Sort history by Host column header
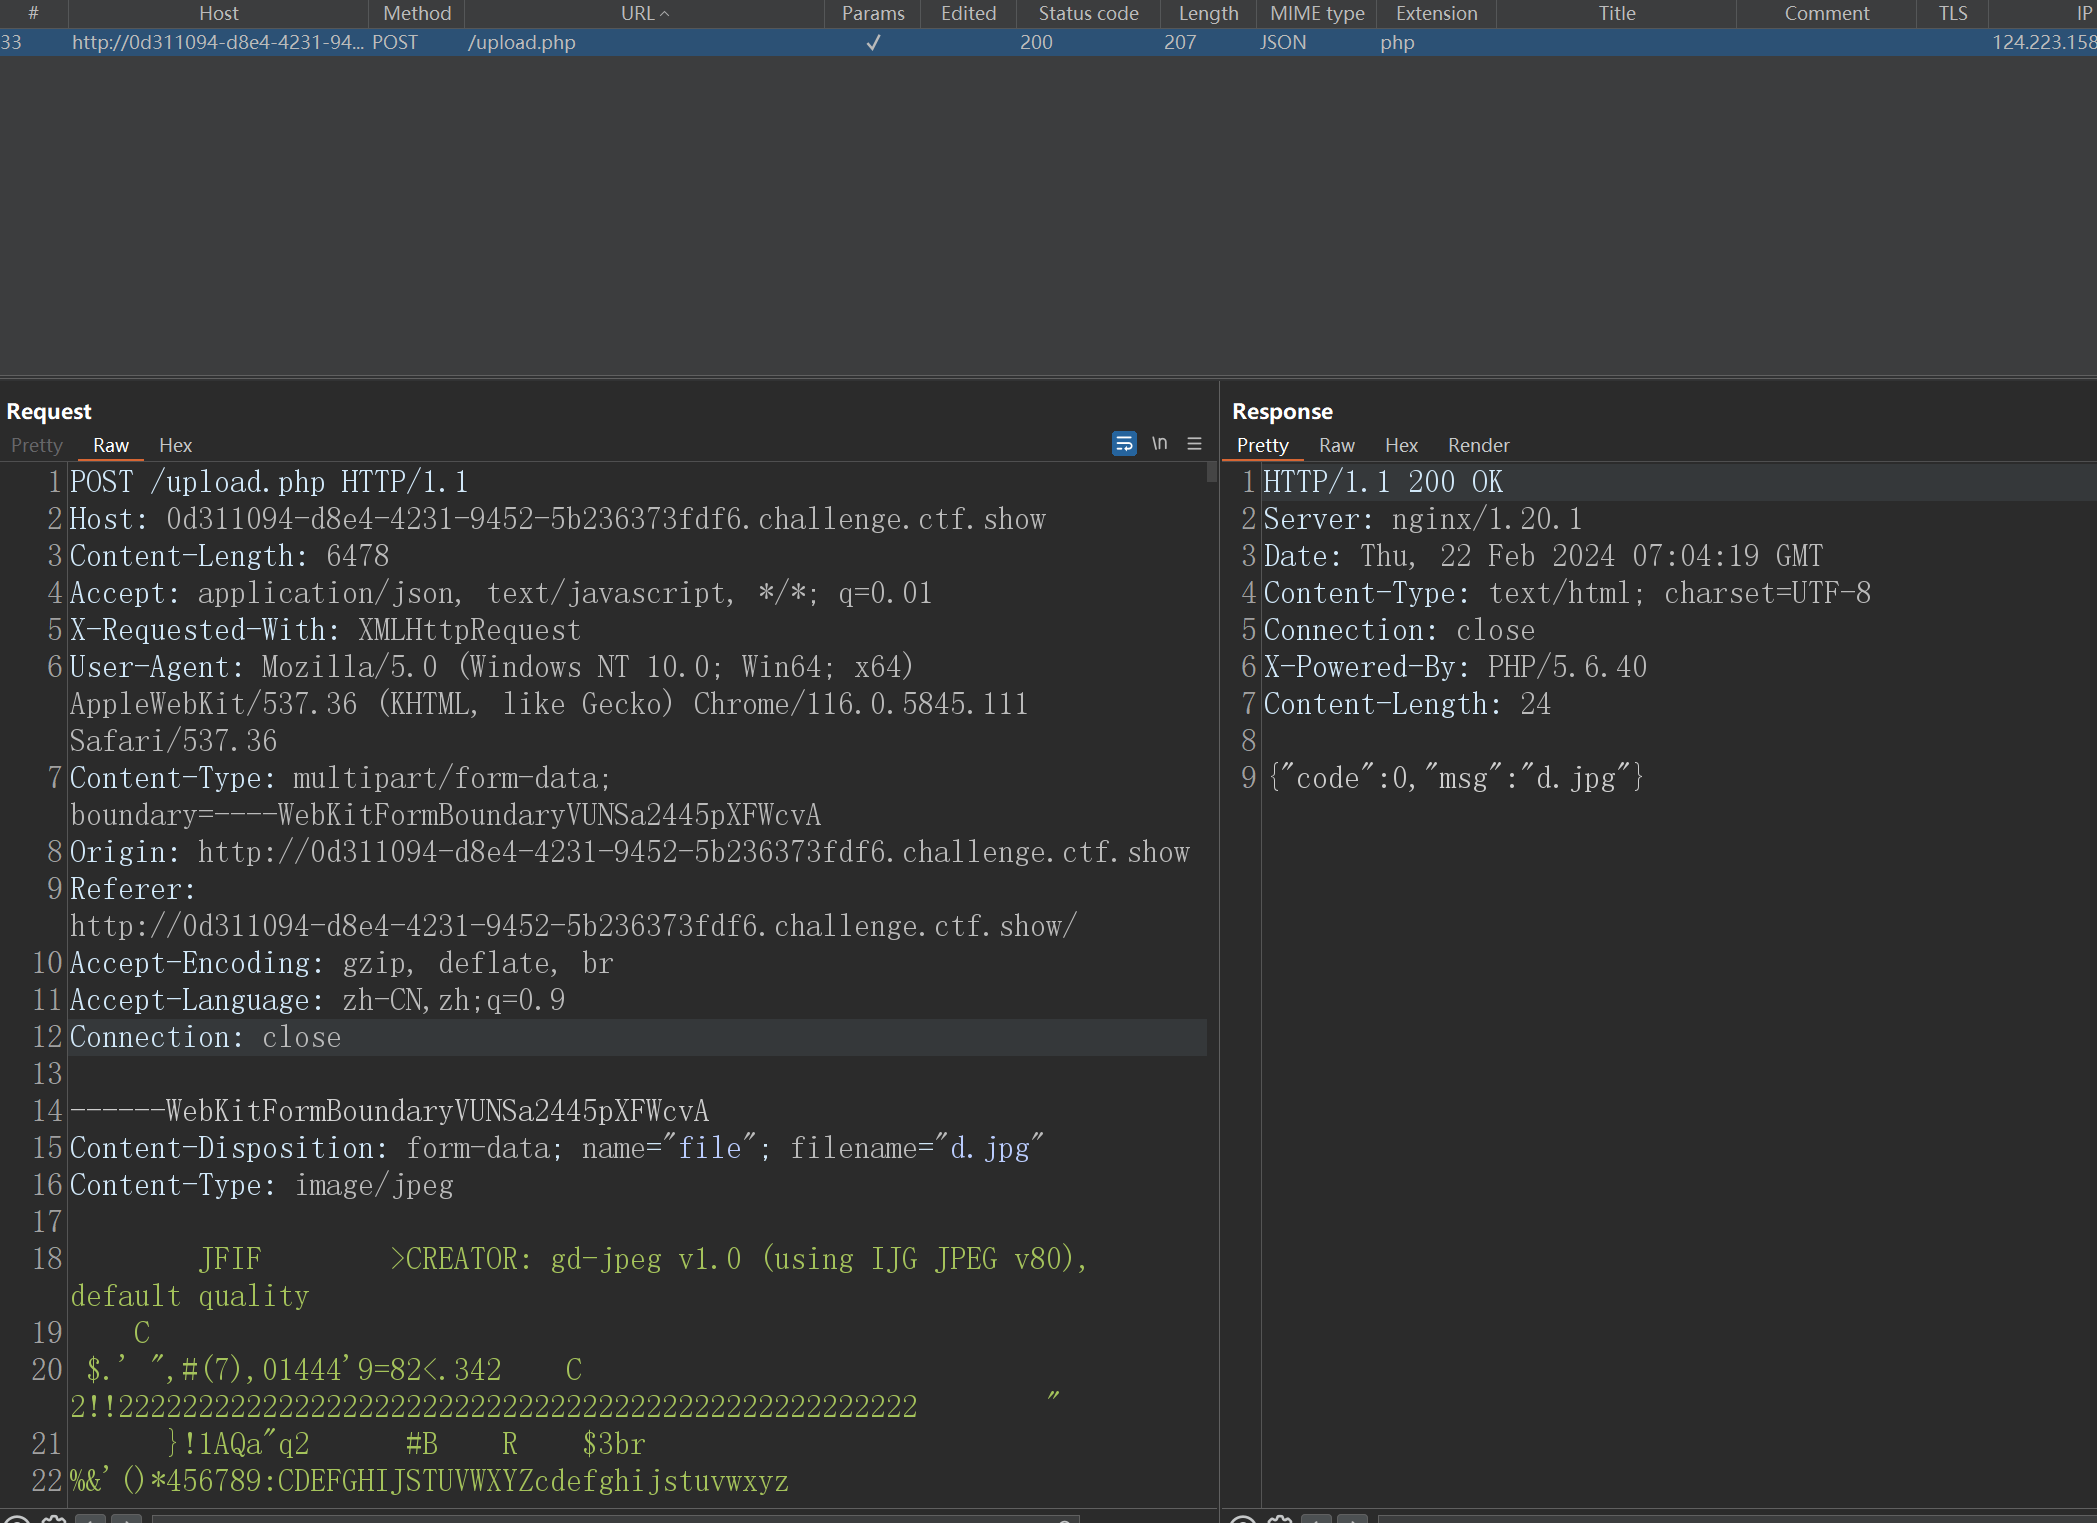The height and width of the screenshot is (1523, 2097). click(x=218, y=13)
